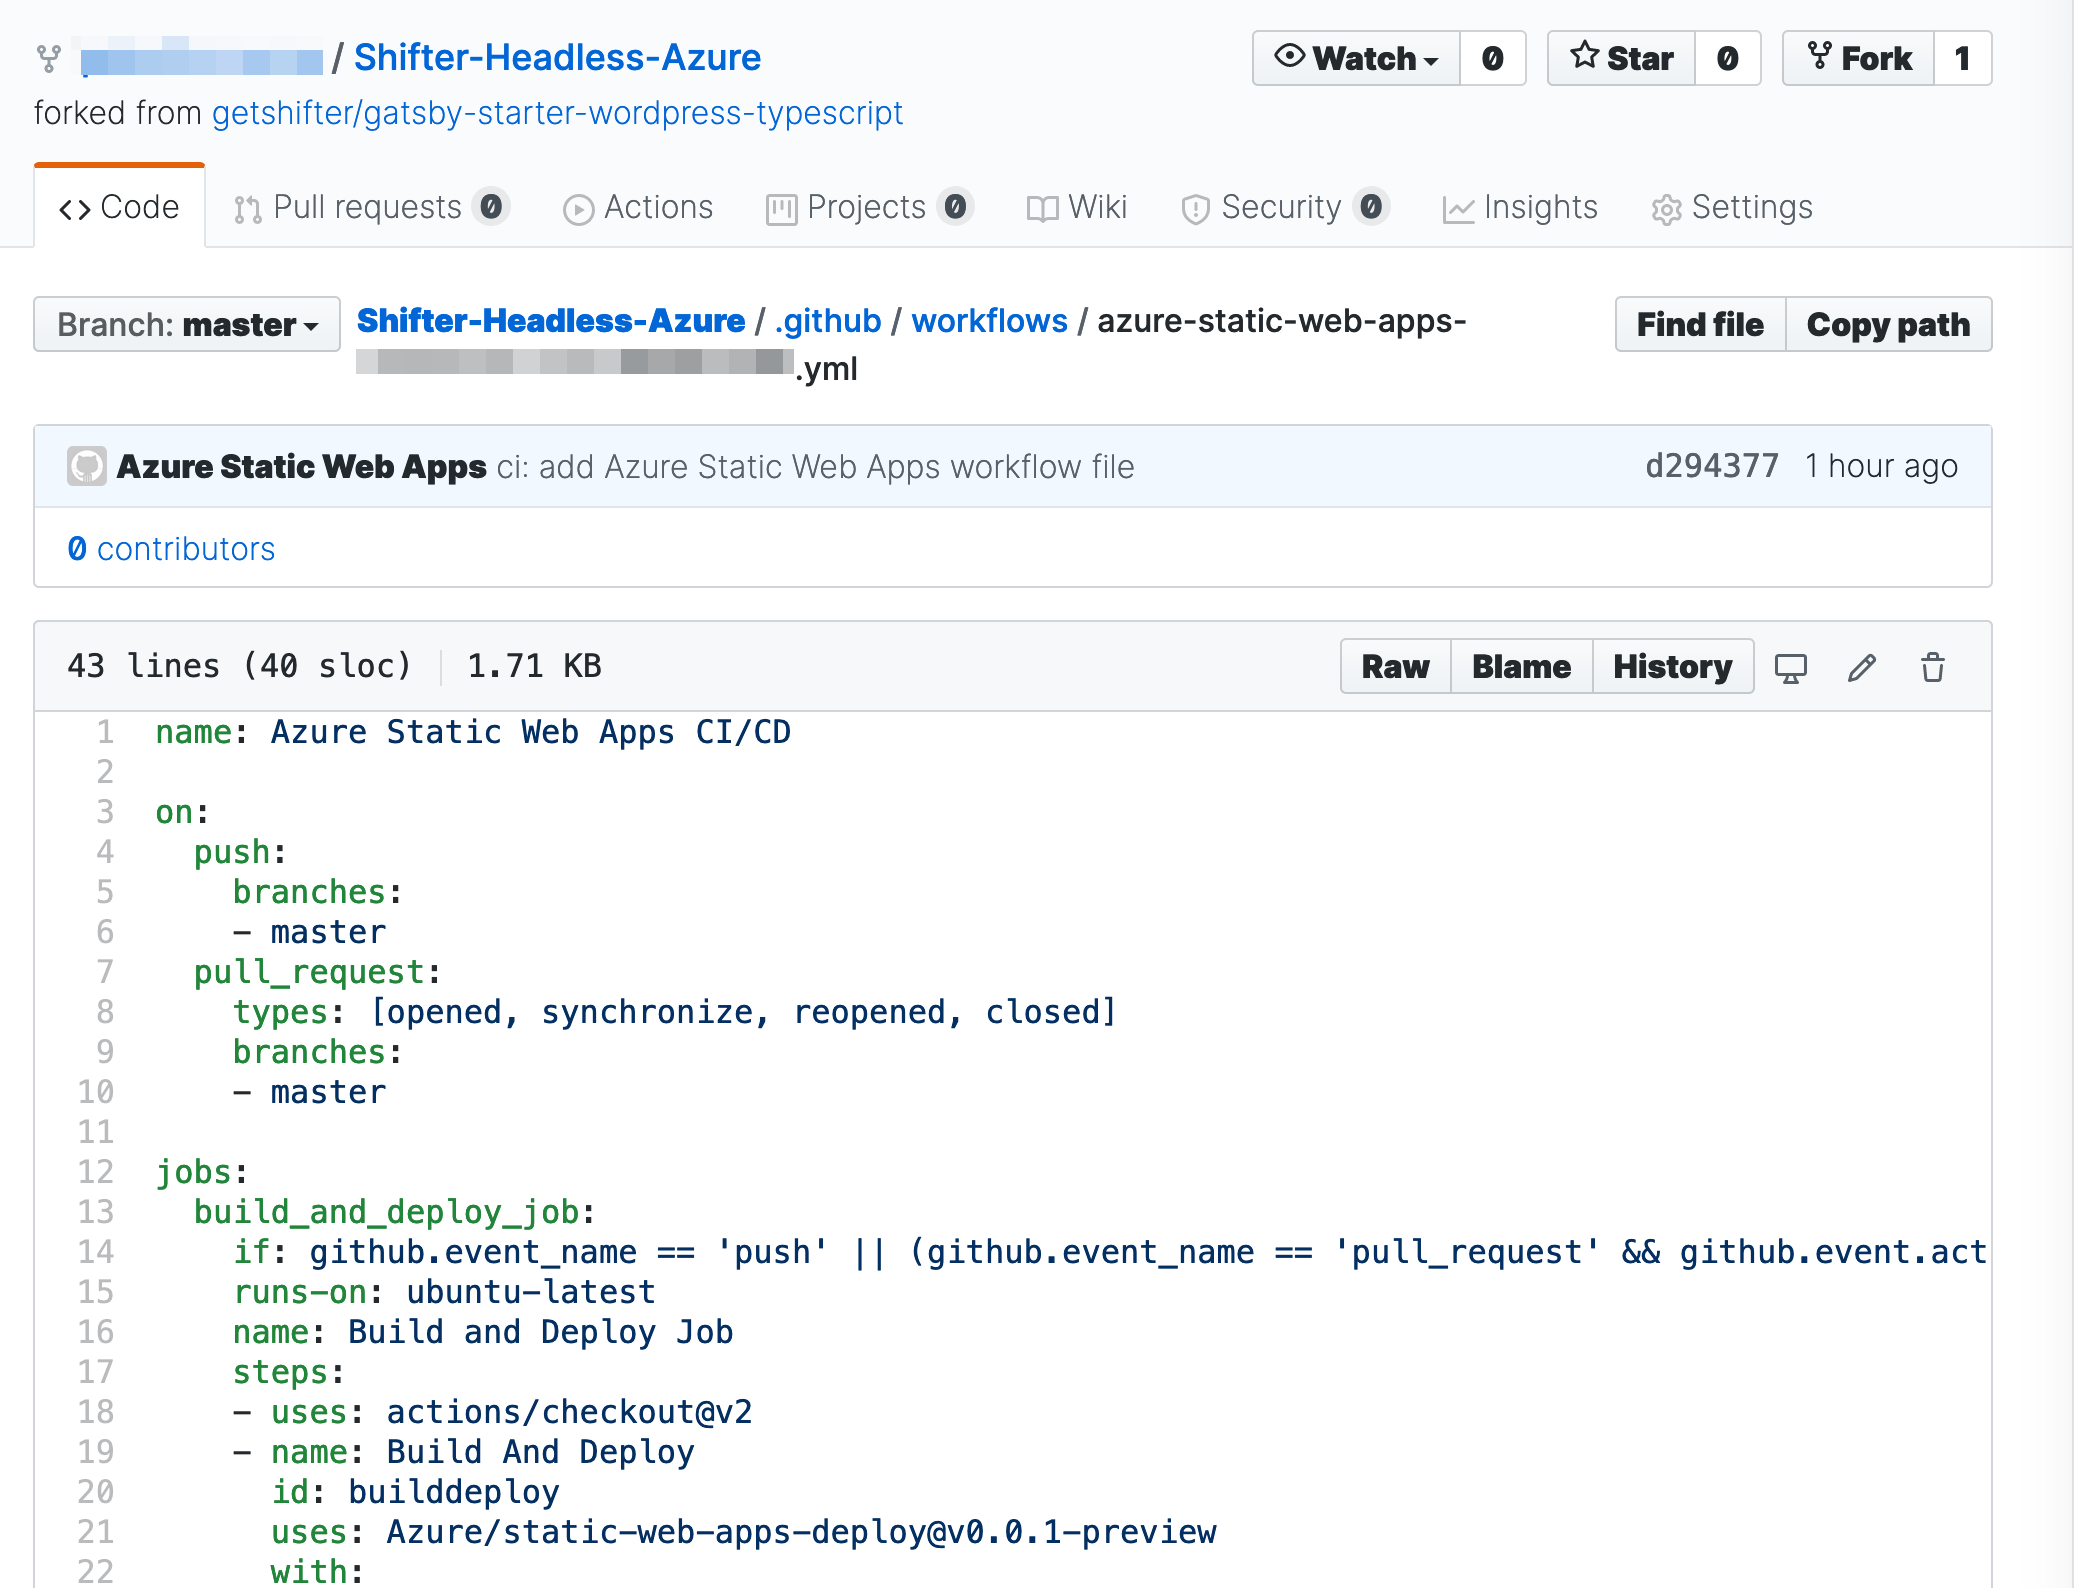View the Raw file
The image size is (2074, 1588).
coord(1395,666)
